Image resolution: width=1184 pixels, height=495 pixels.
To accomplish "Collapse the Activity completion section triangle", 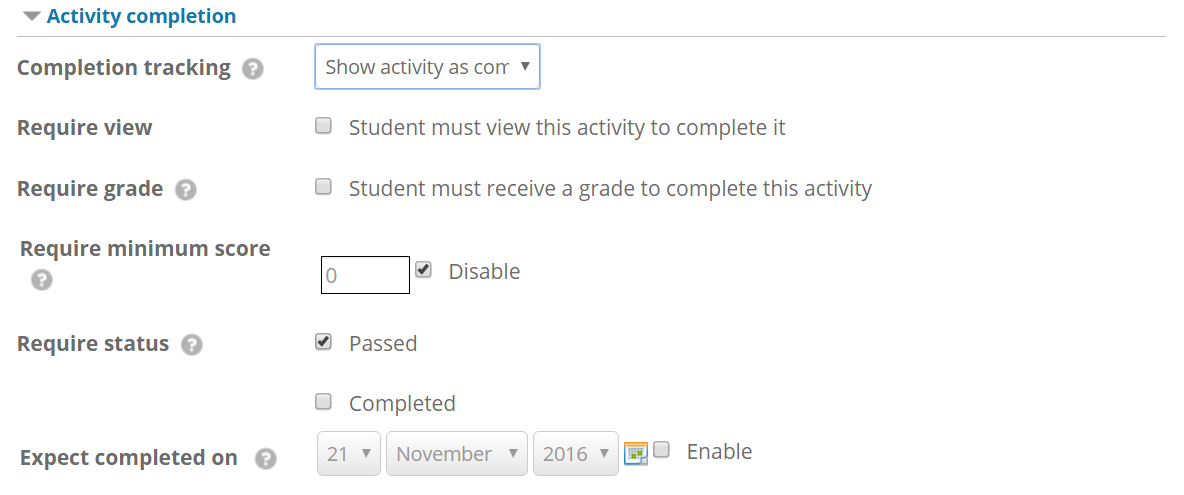I will coord(31,16).
